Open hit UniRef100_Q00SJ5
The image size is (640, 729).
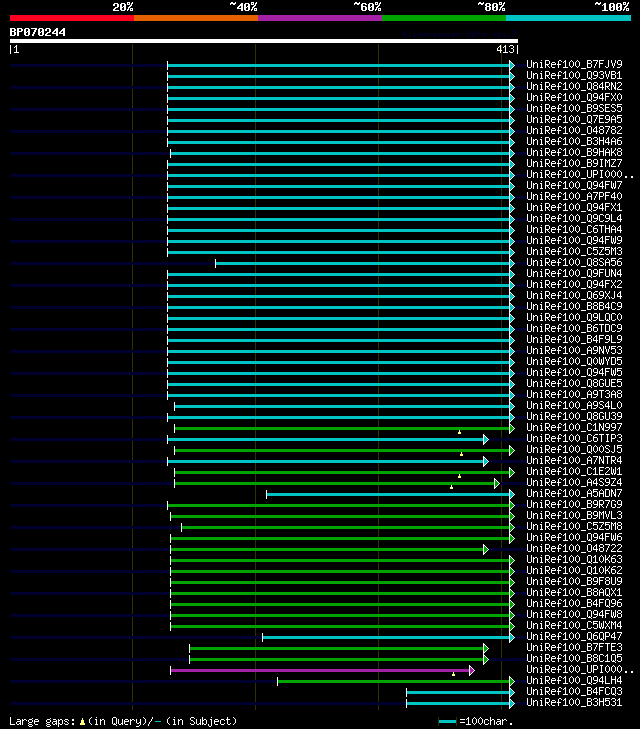pos(574,450)
